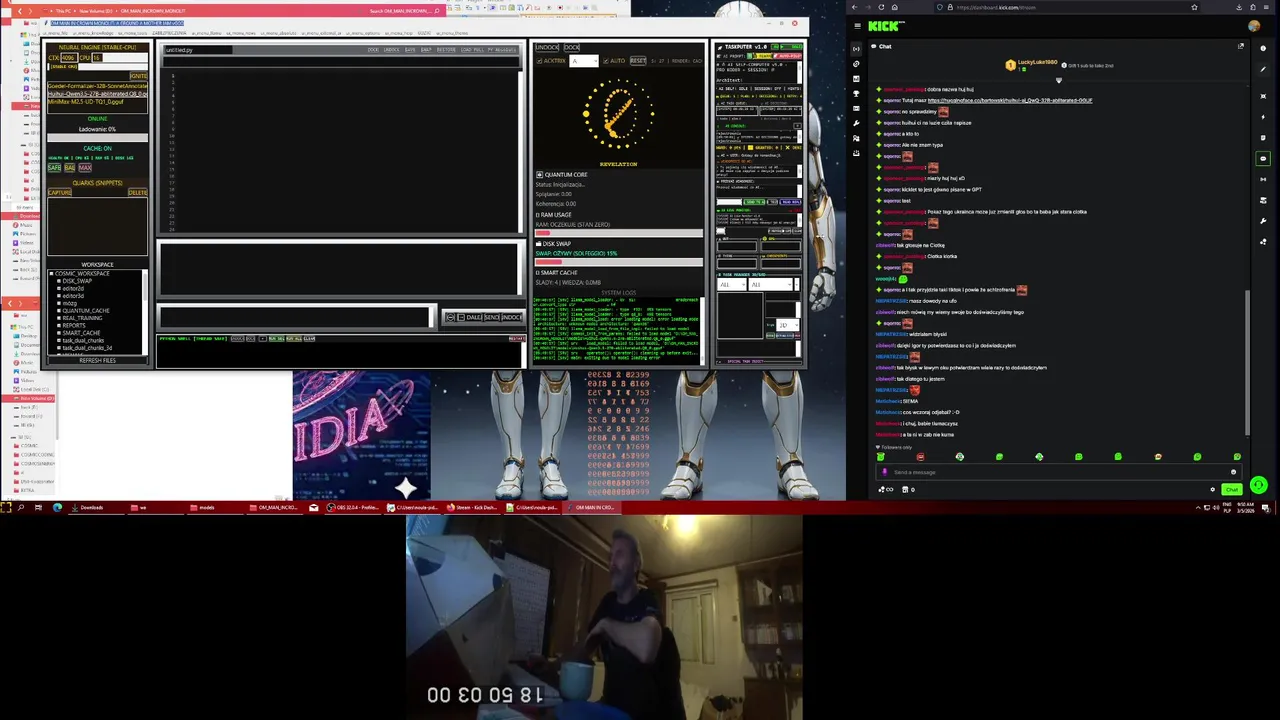Select the pencil icon in Kick right sidebar
Image resolution: width=1280 pixels, height=720 pixels.
click(1263, 69)
